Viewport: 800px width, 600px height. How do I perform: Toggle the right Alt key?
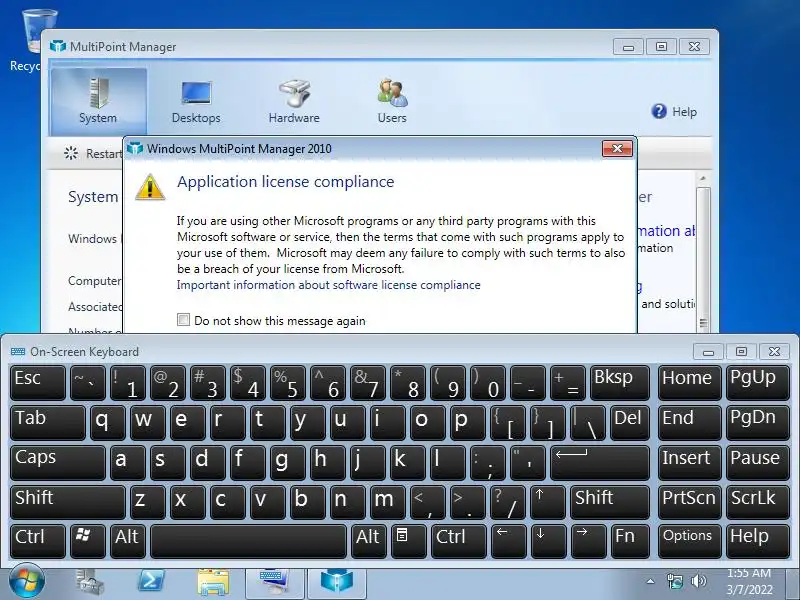click(x=368, y=541)
